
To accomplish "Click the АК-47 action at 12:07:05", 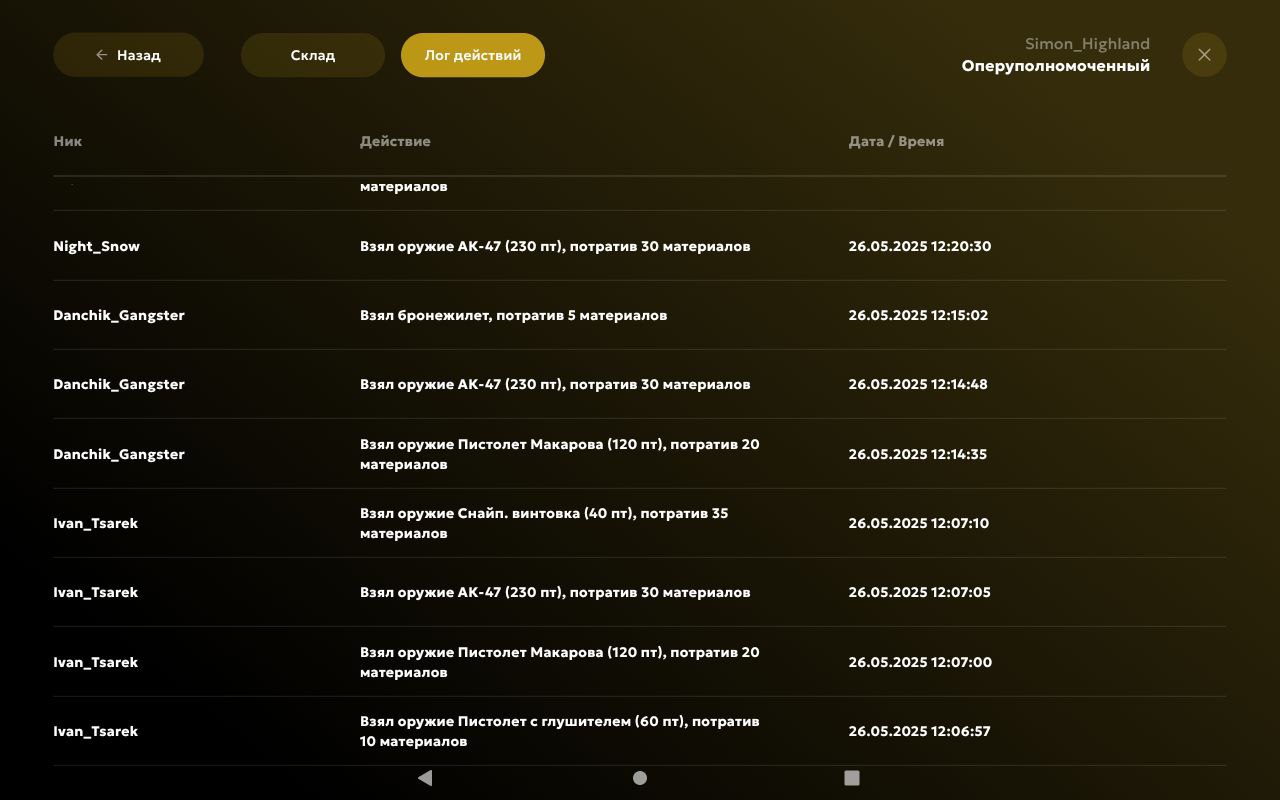I will click(x=555, y=592).
